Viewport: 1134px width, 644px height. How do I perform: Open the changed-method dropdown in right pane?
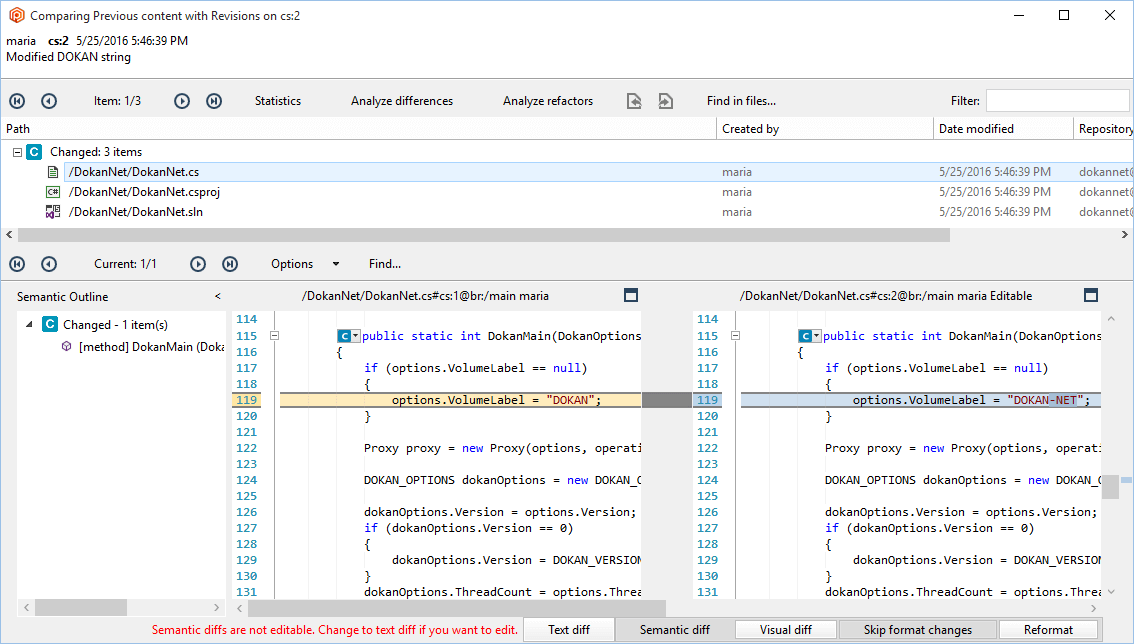817,336
